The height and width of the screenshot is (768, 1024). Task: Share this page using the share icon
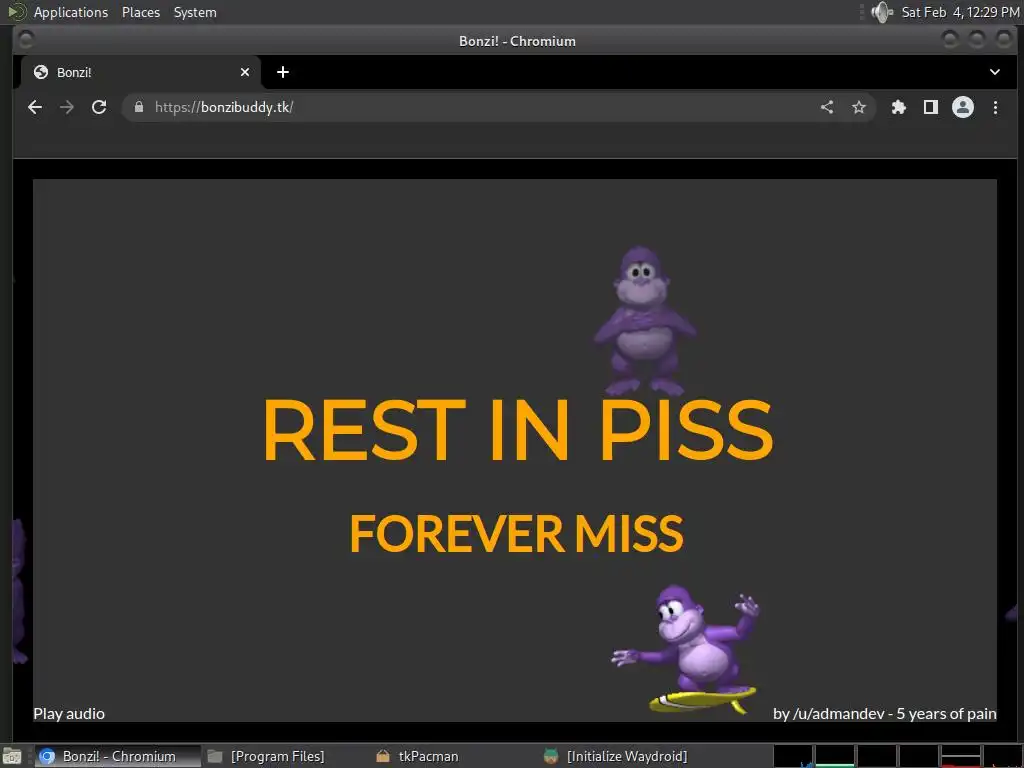tap(827, 107)
